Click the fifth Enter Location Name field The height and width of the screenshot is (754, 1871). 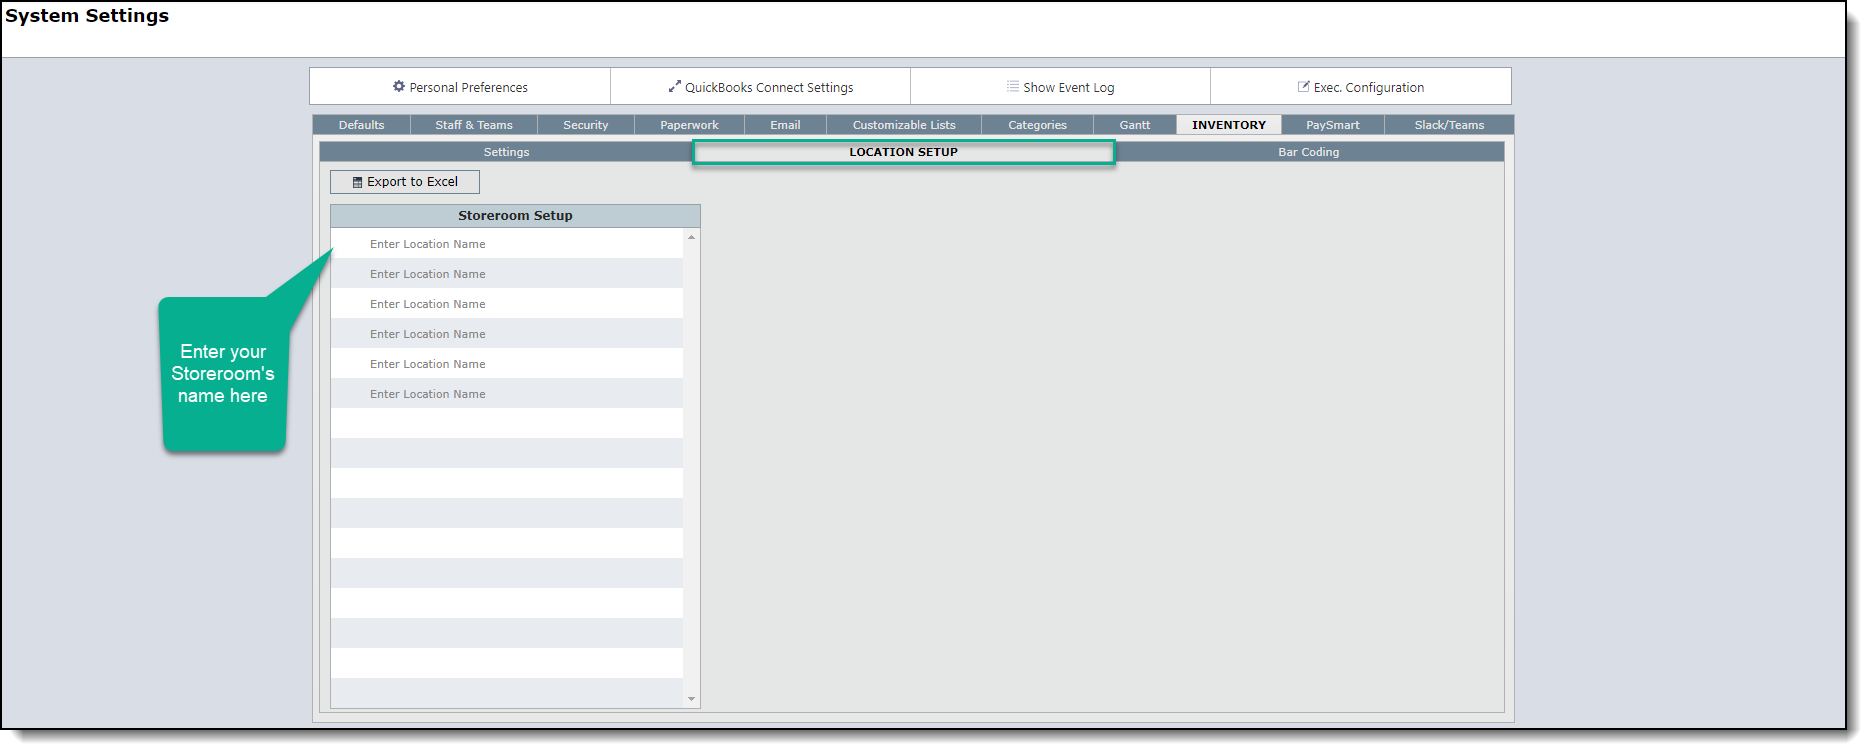pos(507,364)
